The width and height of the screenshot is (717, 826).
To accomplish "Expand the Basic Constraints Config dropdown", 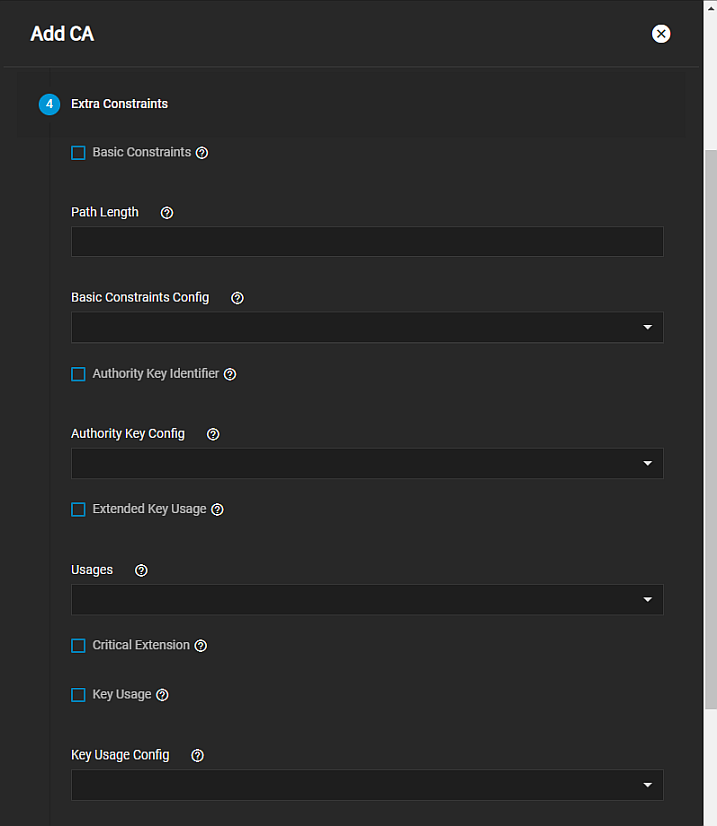I will [367, 327].
